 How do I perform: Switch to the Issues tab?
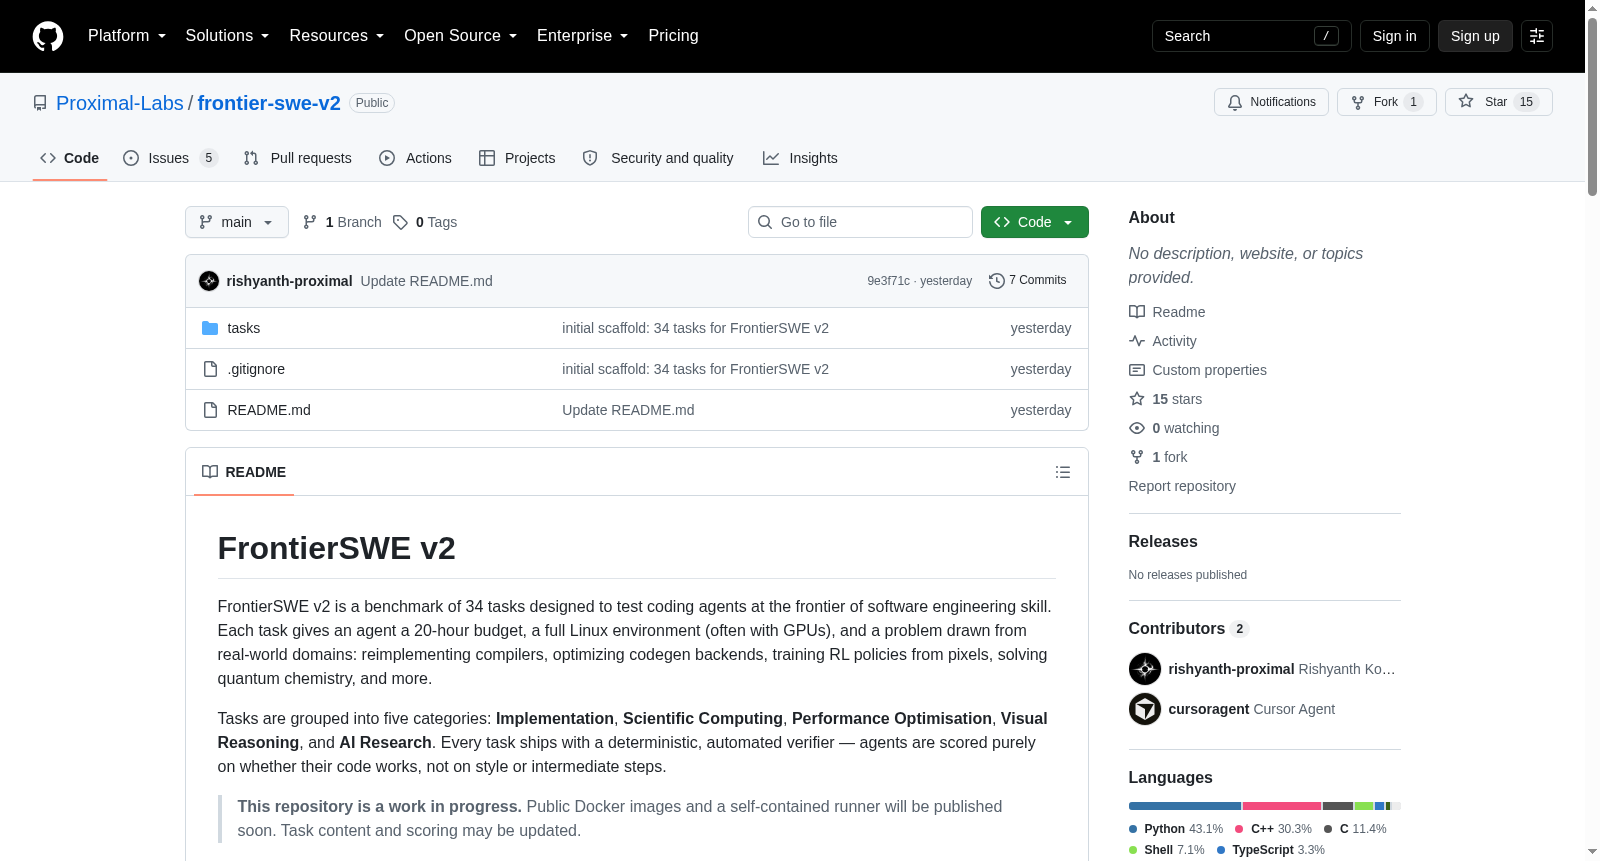coord(170,158)
